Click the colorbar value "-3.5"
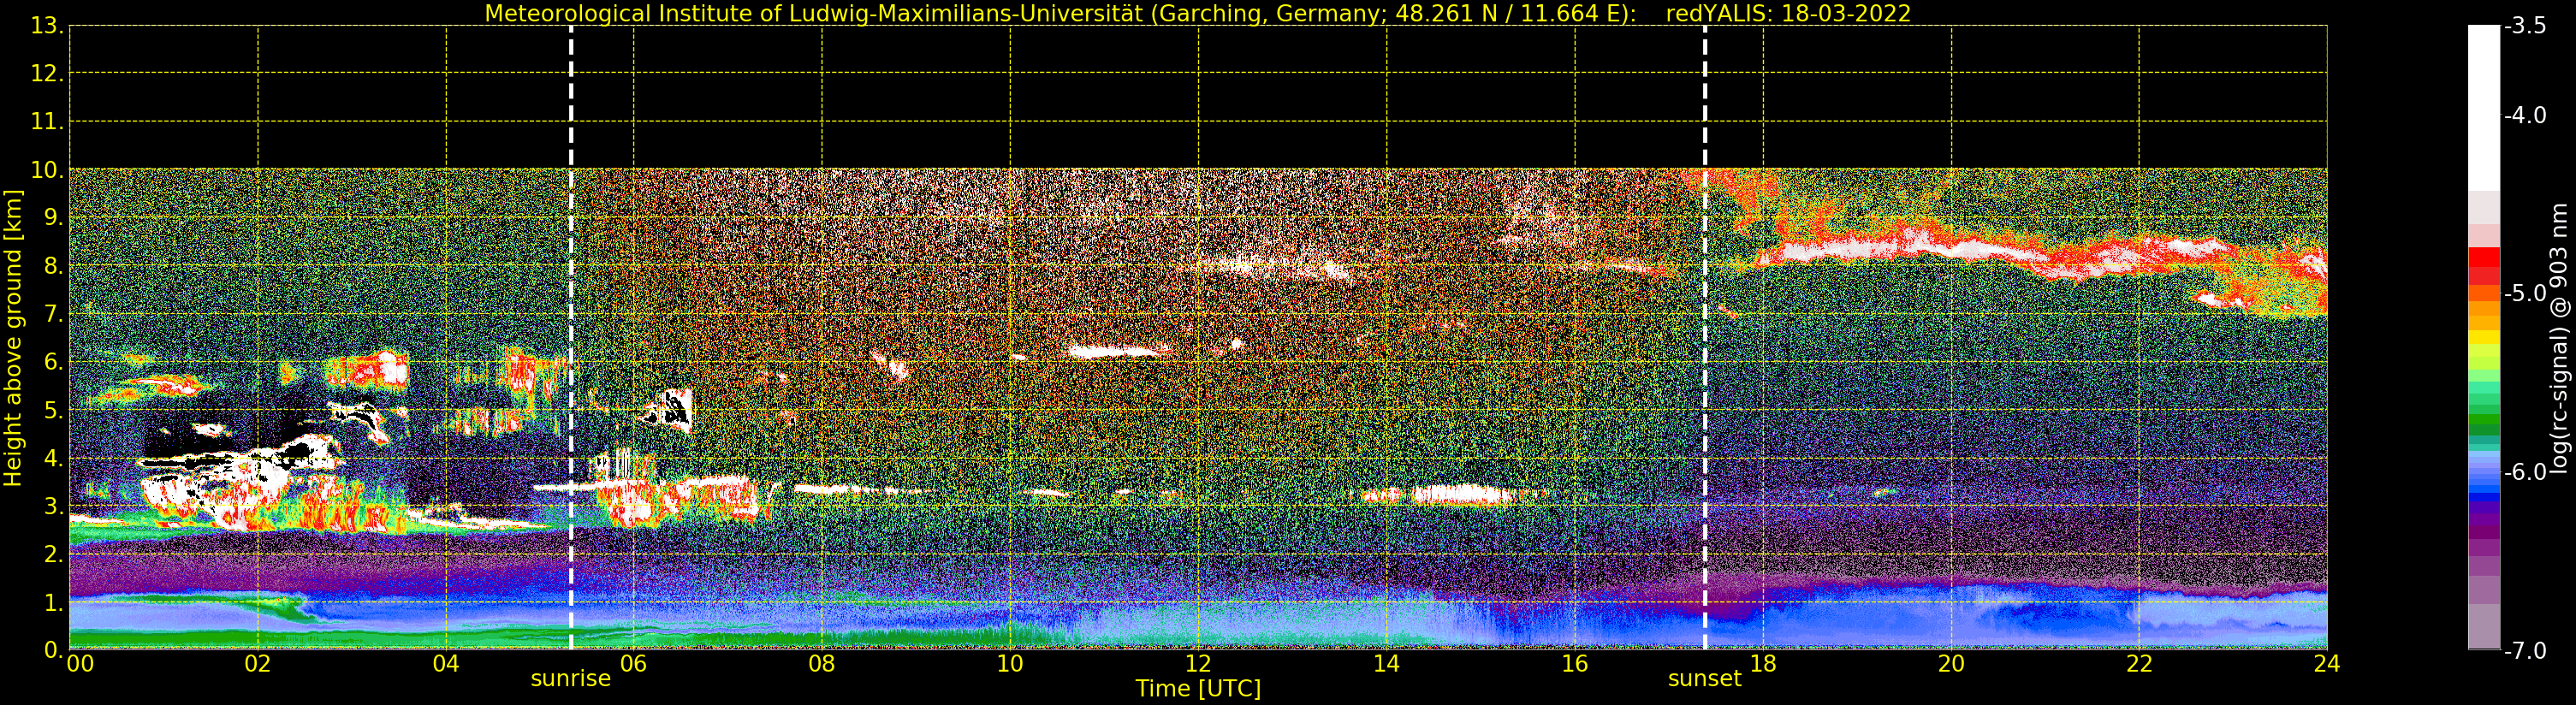 pos(2525,26)
